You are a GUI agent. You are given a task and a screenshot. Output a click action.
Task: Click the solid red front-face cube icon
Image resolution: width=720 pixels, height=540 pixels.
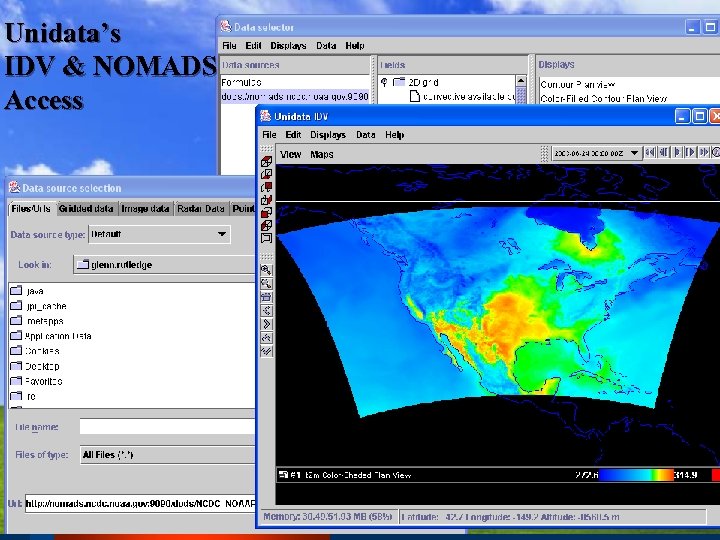[266, 213]
